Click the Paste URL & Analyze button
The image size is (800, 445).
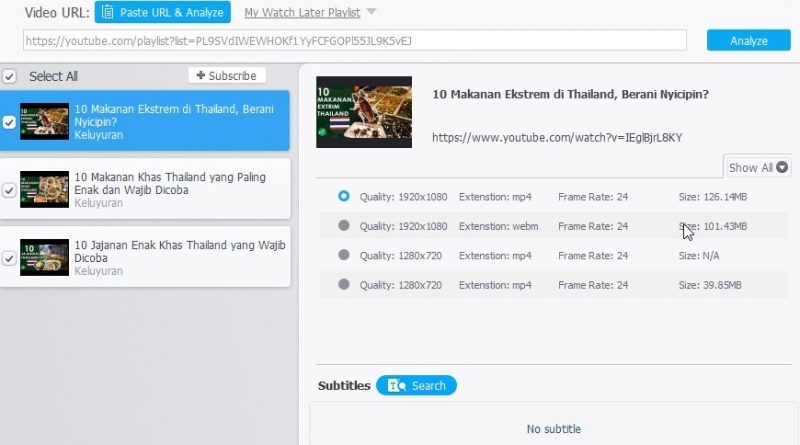[x=162, y=12]
